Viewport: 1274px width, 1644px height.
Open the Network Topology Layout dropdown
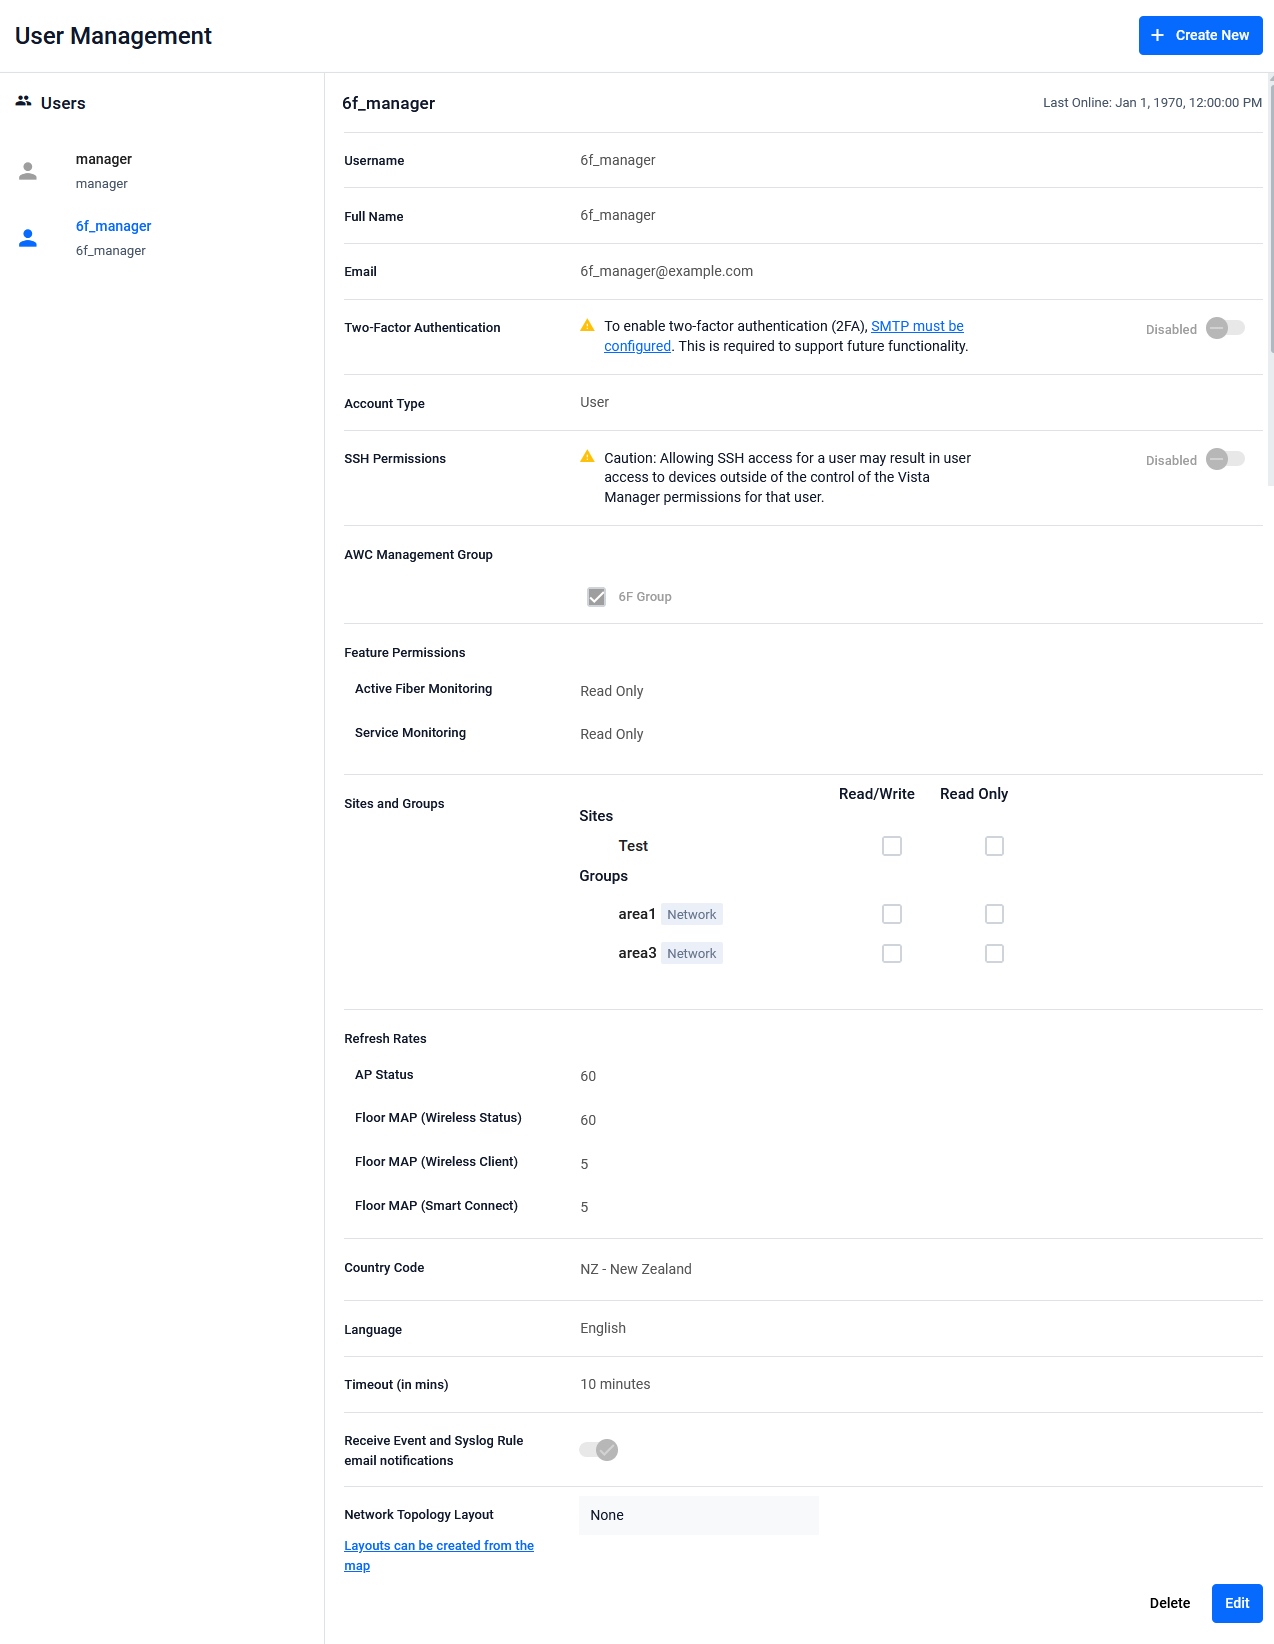698,1515
